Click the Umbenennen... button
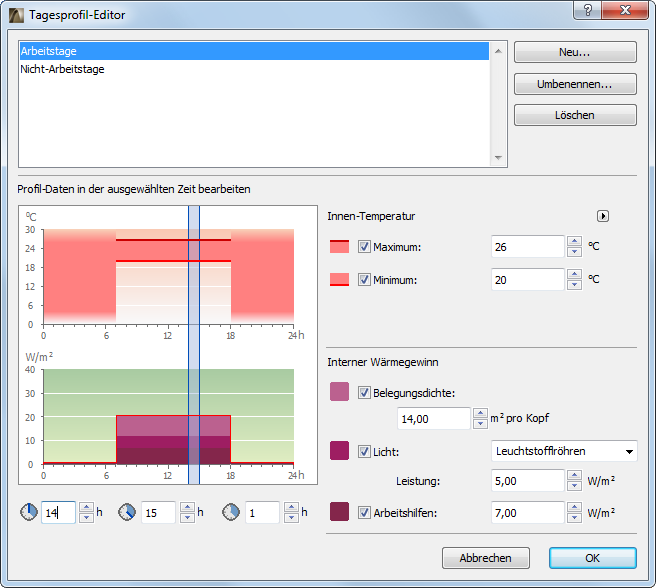656x588 pixels. 575,84
